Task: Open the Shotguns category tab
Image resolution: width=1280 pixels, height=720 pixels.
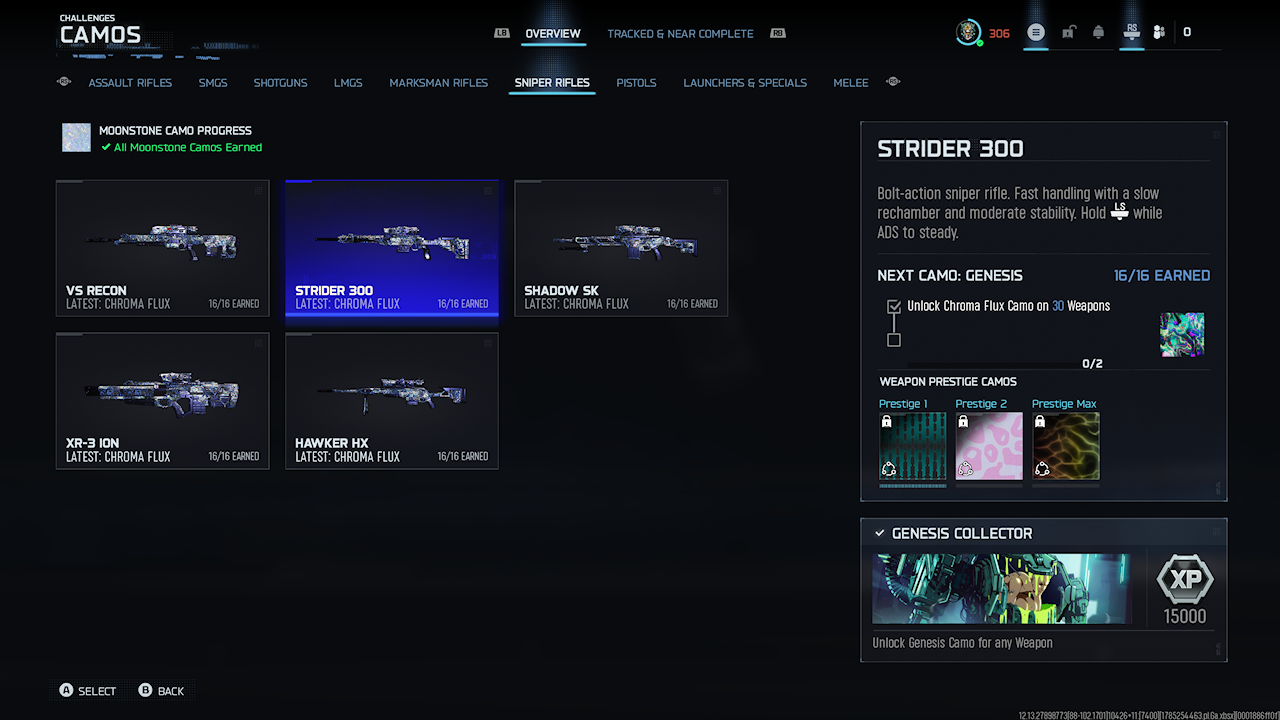Action: (x=280, y=83)
